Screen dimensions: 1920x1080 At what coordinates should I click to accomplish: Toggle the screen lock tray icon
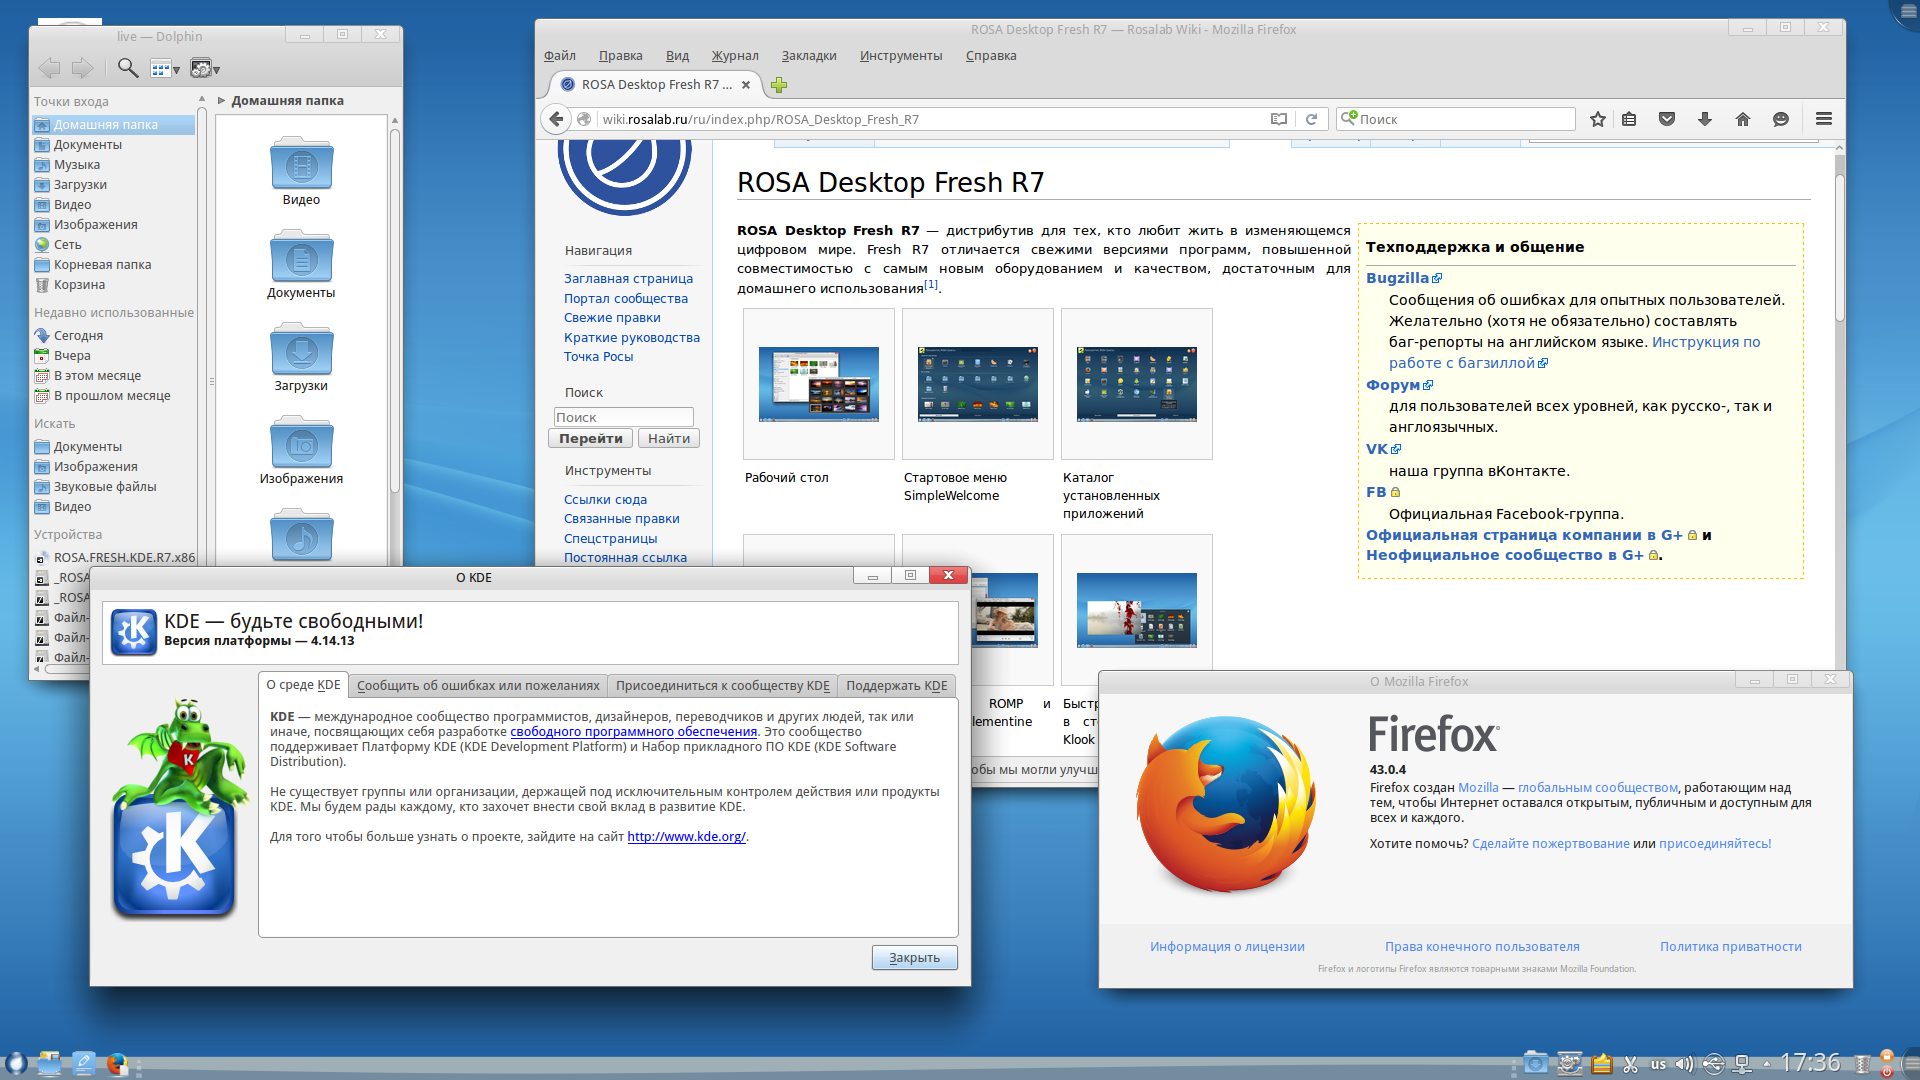[1888, 1056]
